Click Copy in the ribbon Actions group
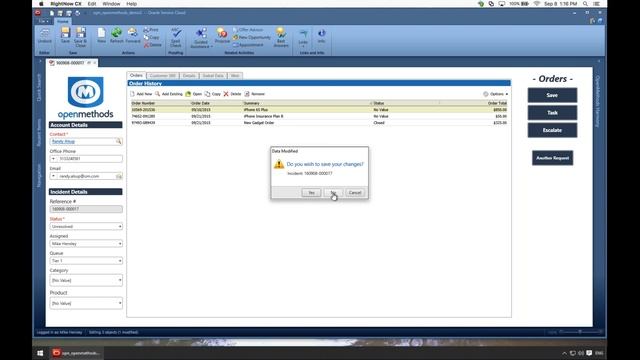This screenshot has width=640, height=360. pyautogui.click(x=151, y=37)
